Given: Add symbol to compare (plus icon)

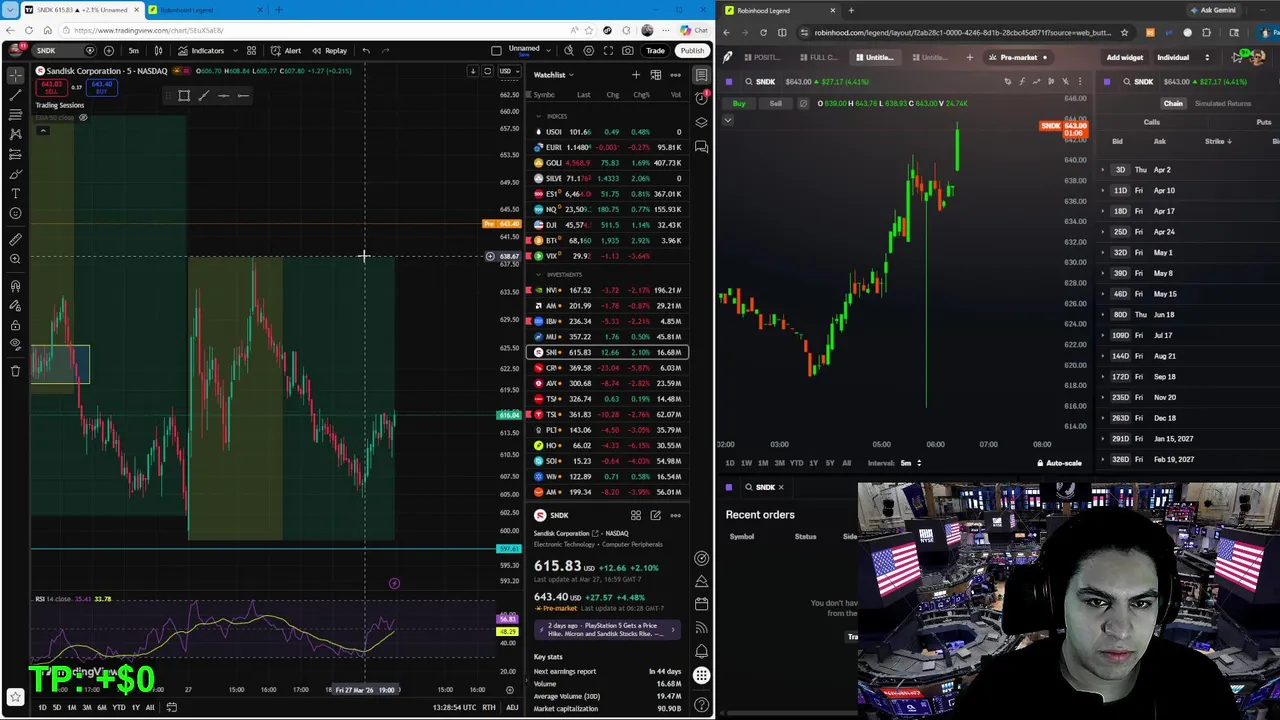Looking at the screenshot, I should [x=109, y=51].
